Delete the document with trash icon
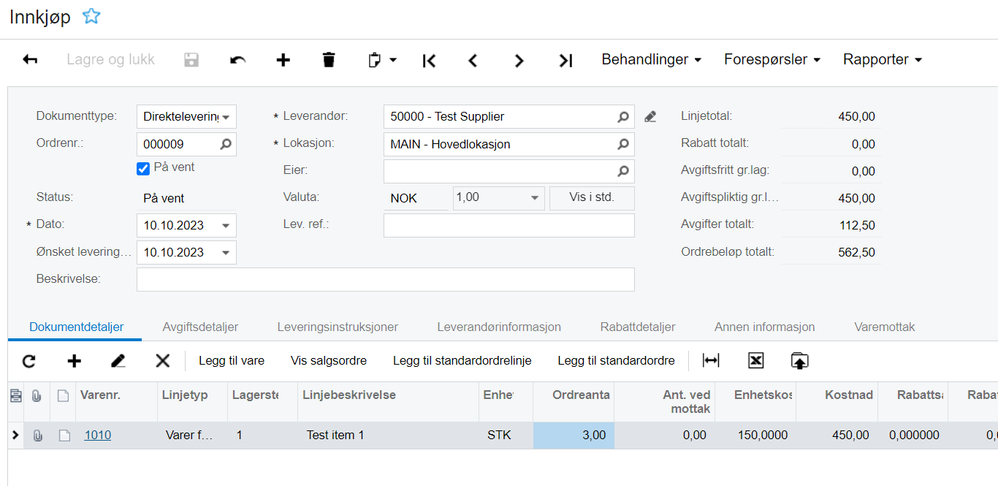Screen dimensions: 998x486 pyautogui.click(x=328, y=60)
